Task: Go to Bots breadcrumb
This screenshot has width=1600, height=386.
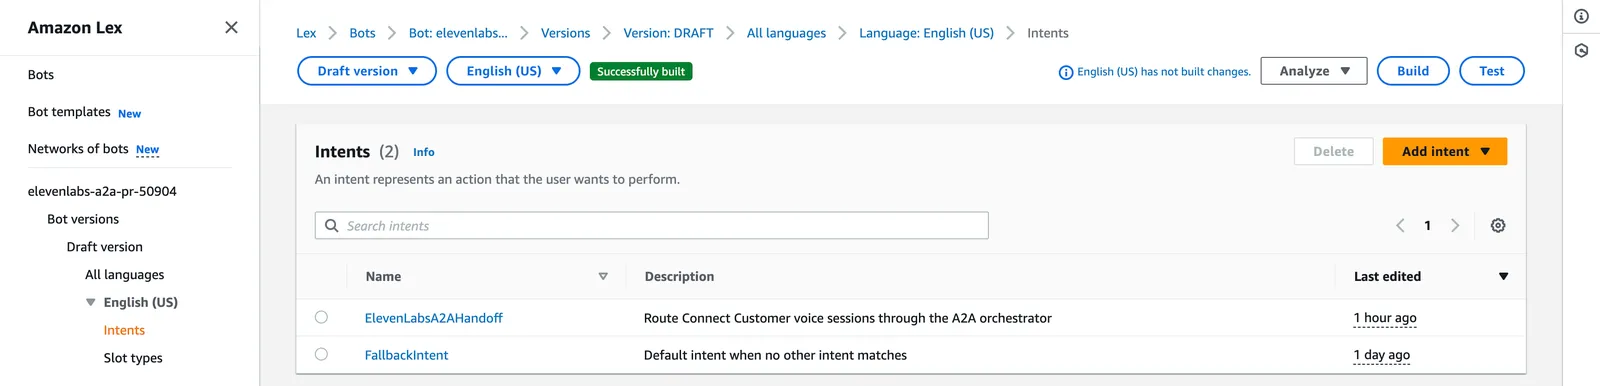Action: [363, 33]
